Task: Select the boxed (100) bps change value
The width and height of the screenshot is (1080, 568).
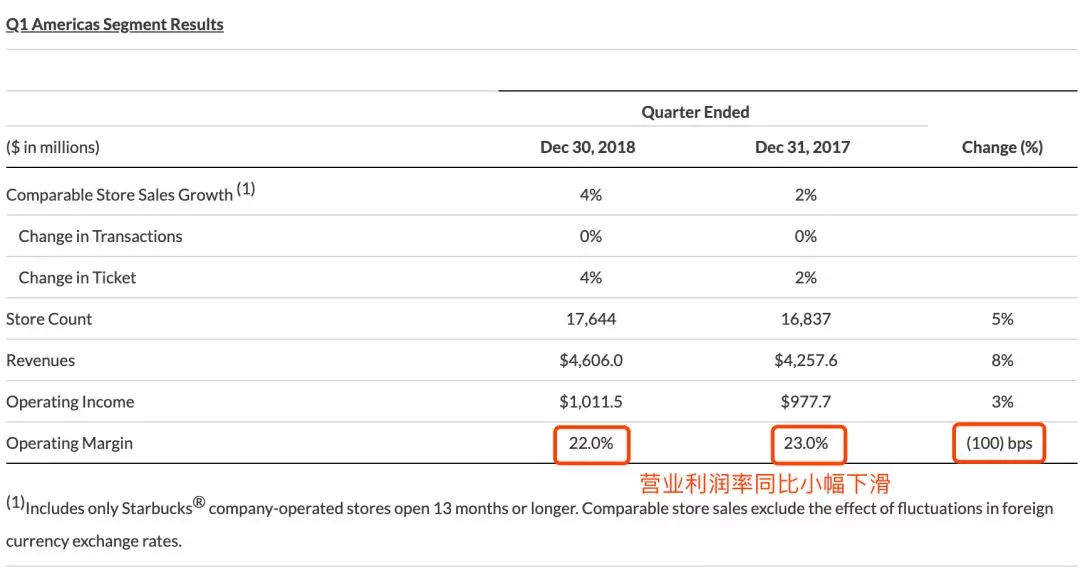Action: coord(998,443)
